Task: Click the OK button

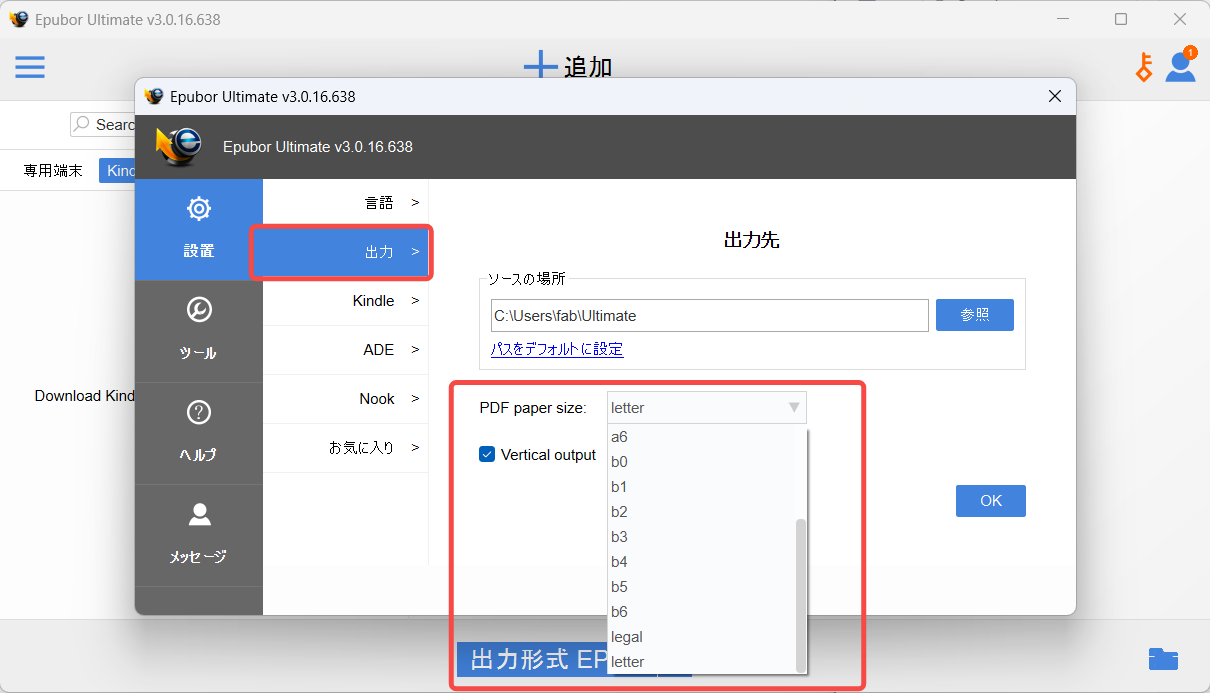Action: coord(991,501)
